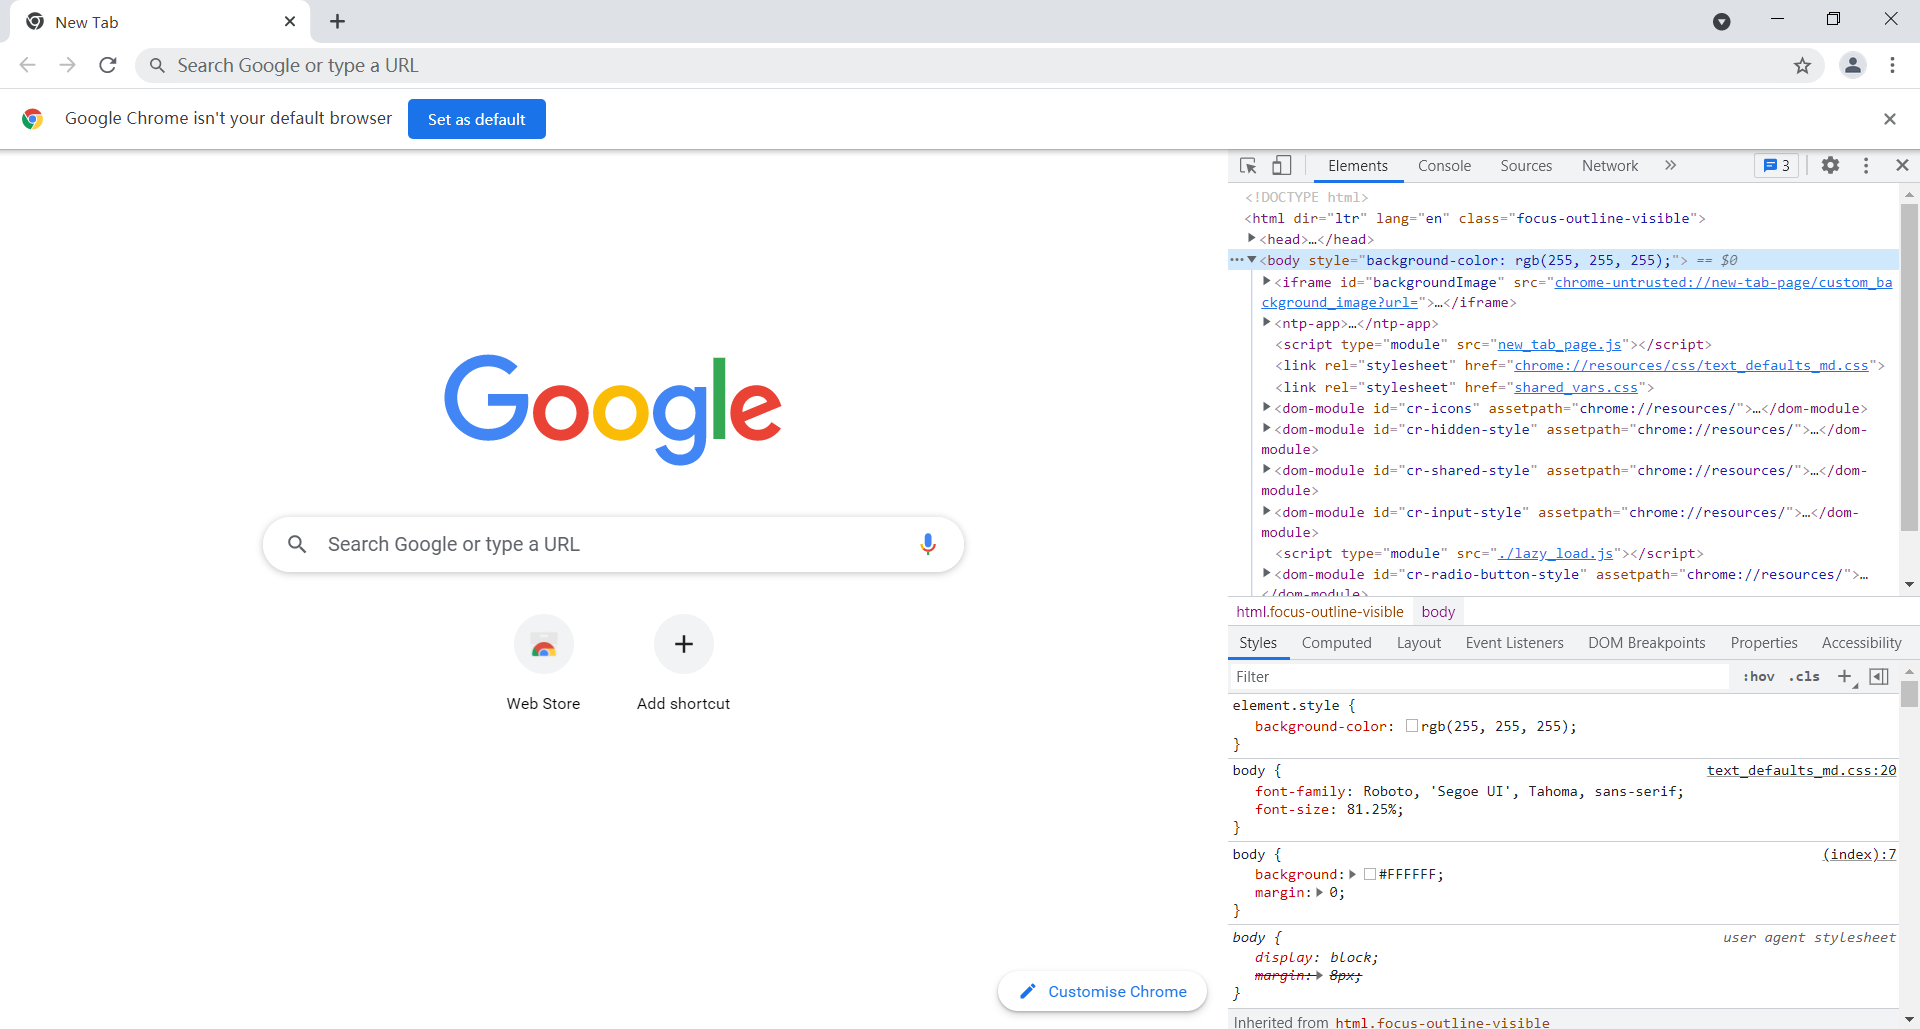
Task: Expand the cr-icons dom-module node
Action: click(1267, 407)
